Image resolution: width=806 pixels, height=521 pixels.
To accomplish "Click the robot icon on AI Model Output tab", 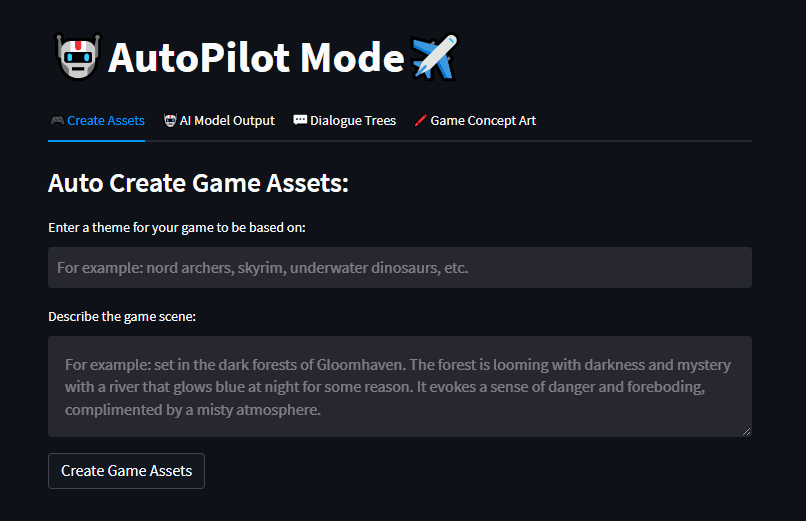I will [x=170, y=120].
